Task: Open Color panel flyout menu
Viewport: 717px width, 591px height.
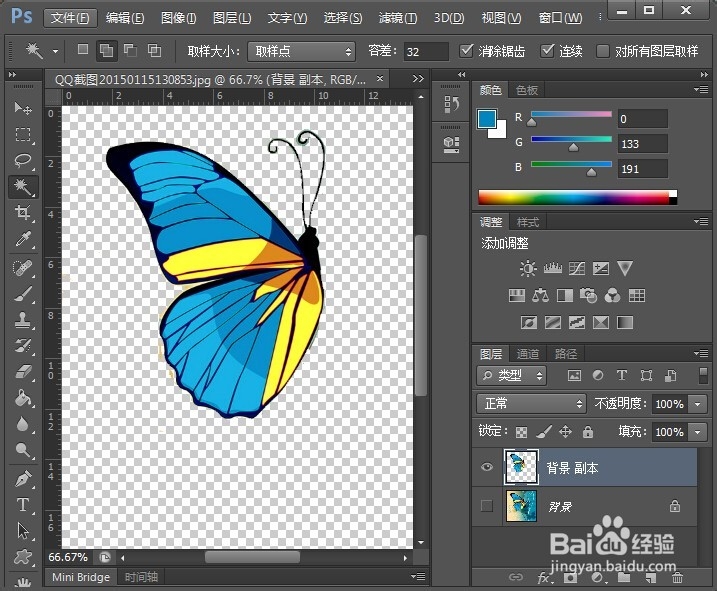Action: pos(701,89)
